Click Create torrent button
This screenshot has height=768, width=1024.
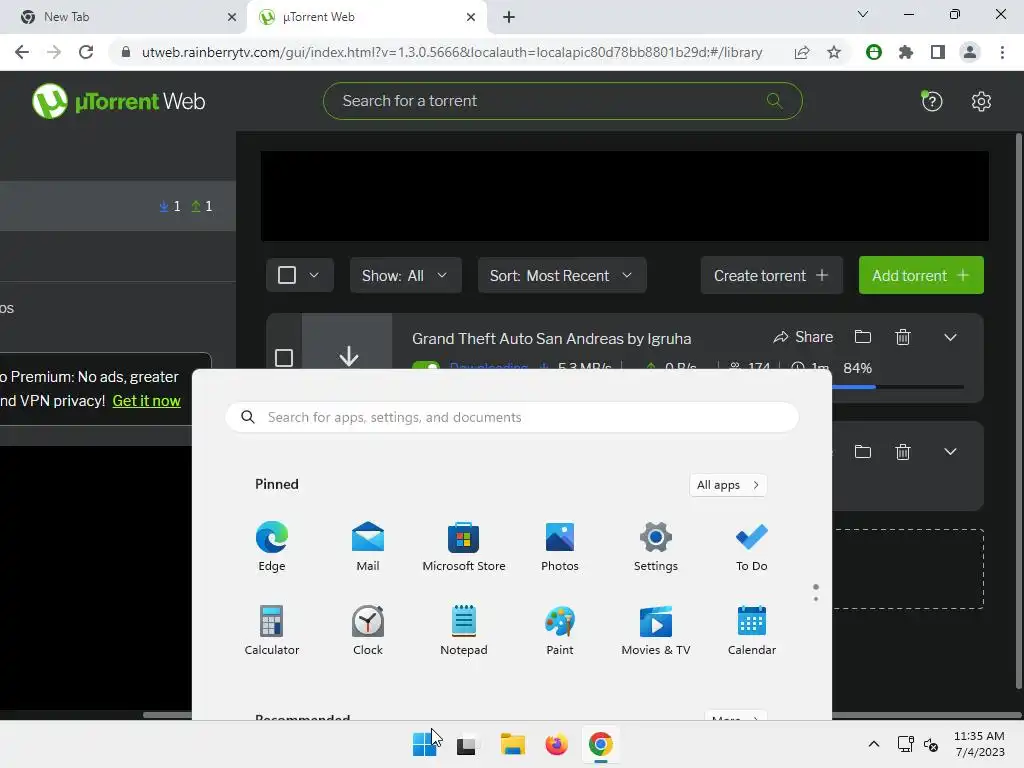pyautogui.click(x=771, y=275)
